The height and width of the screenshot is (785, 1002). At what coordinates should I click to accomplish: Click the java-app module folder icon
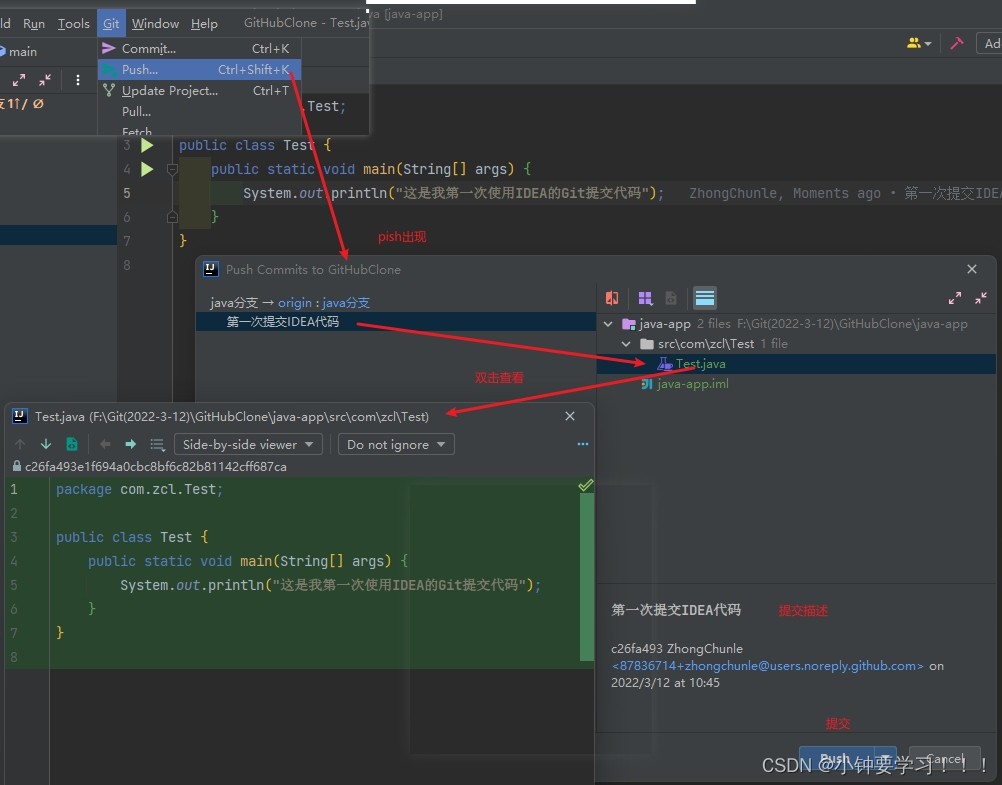(x=629, y=324)
